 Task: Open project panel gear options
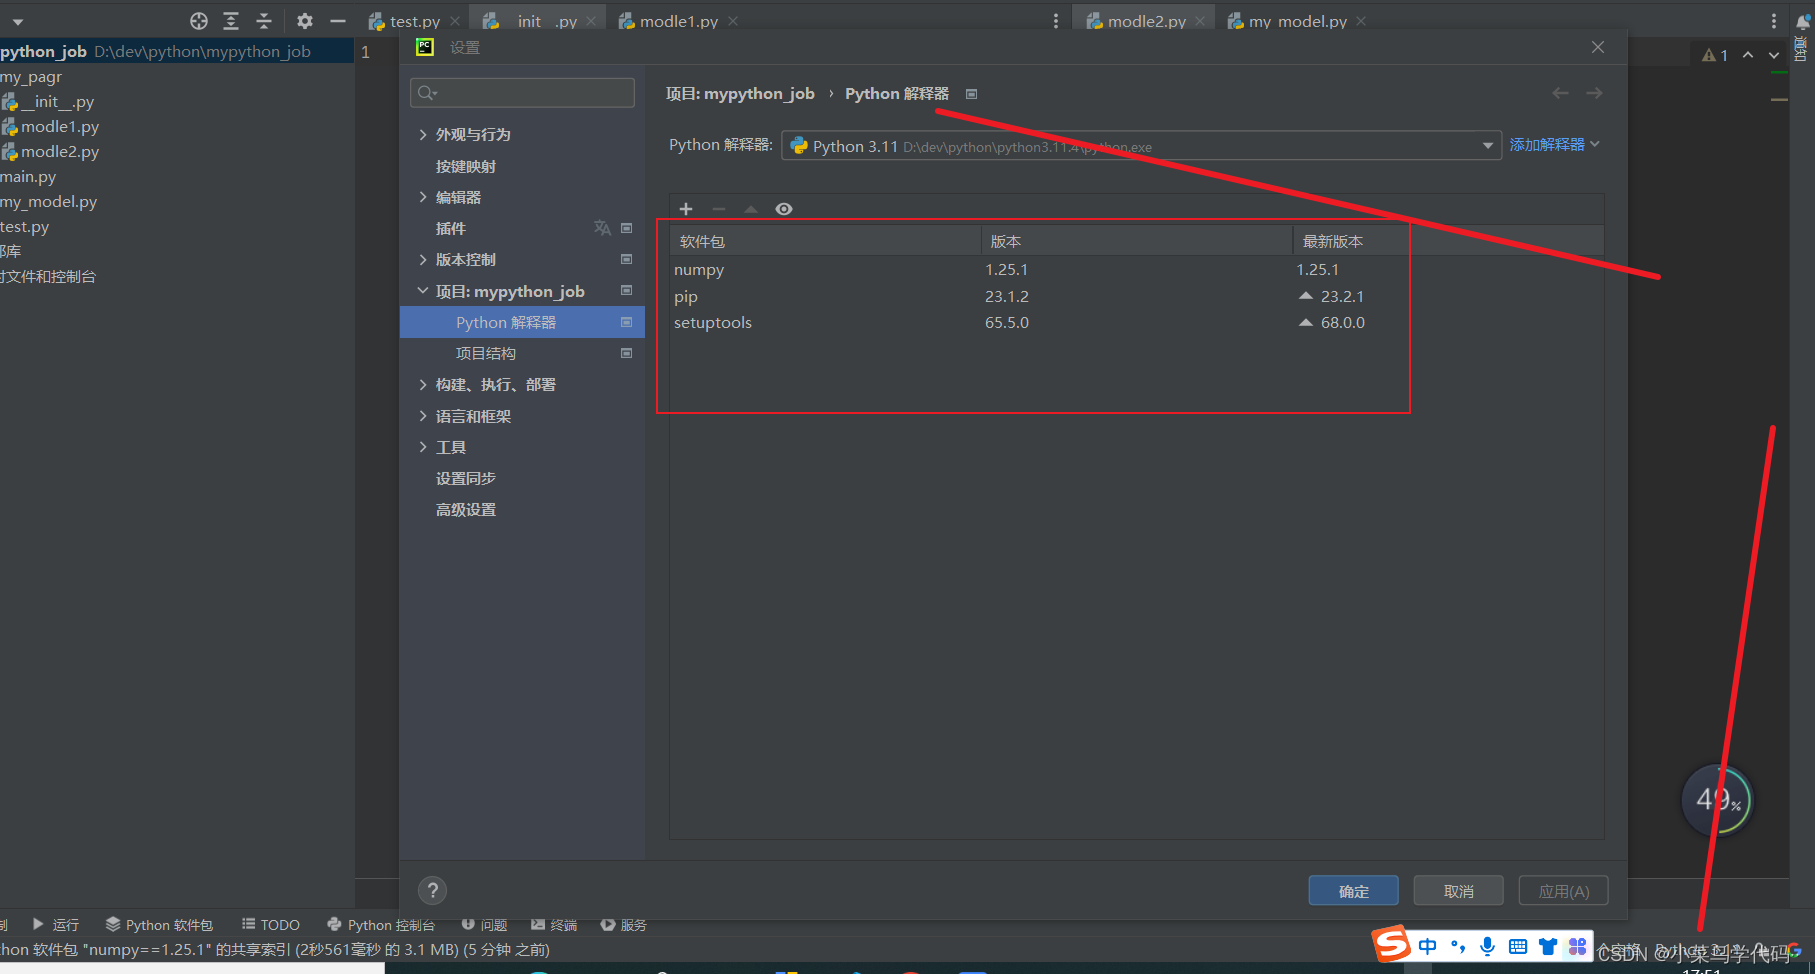point(305,21)
